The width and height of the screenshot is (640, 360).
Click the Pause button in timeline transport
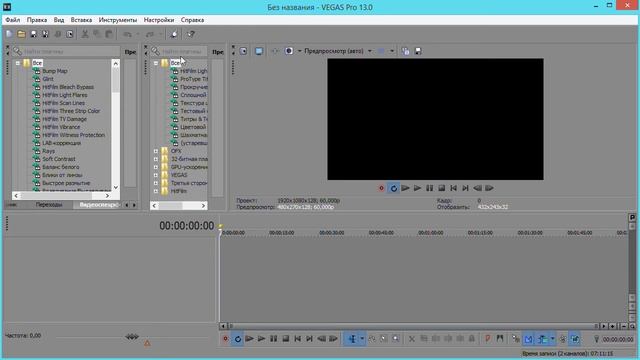point(273,339)
